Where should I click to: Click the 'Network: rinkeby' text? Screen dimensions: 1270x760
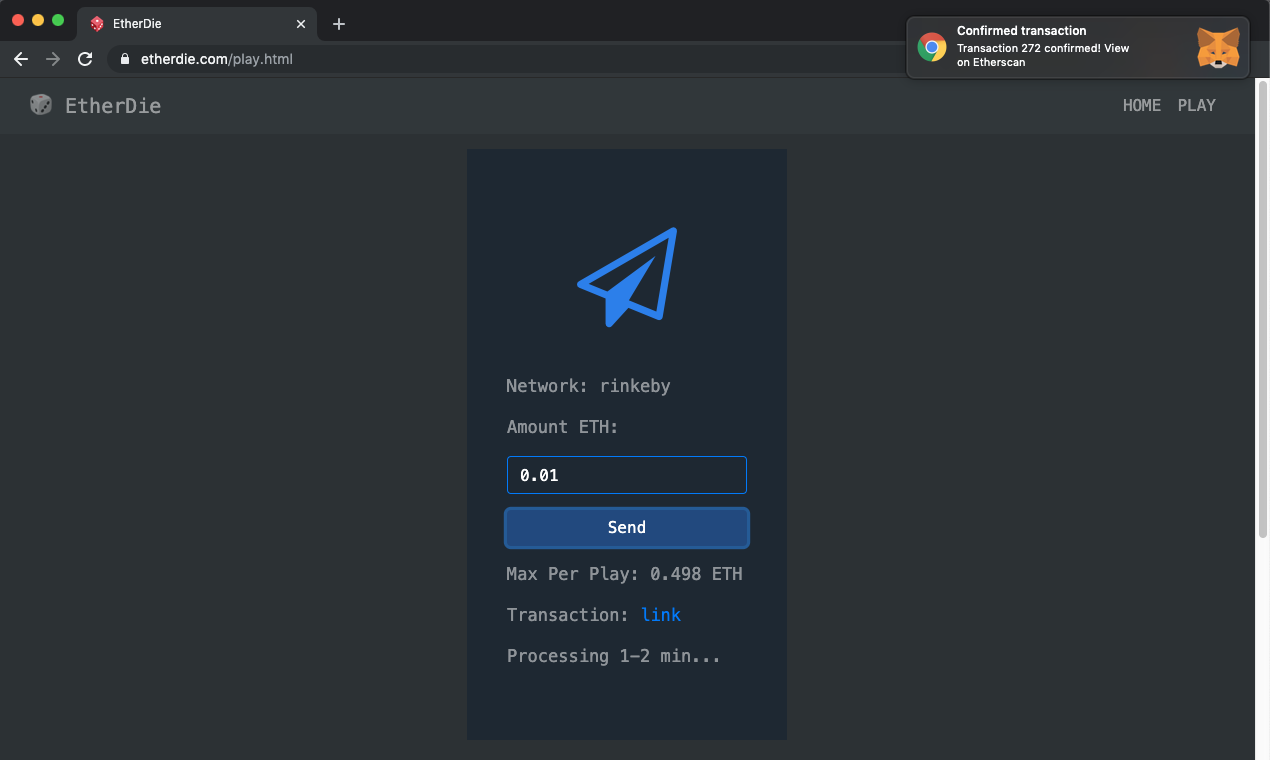point(588,386)
